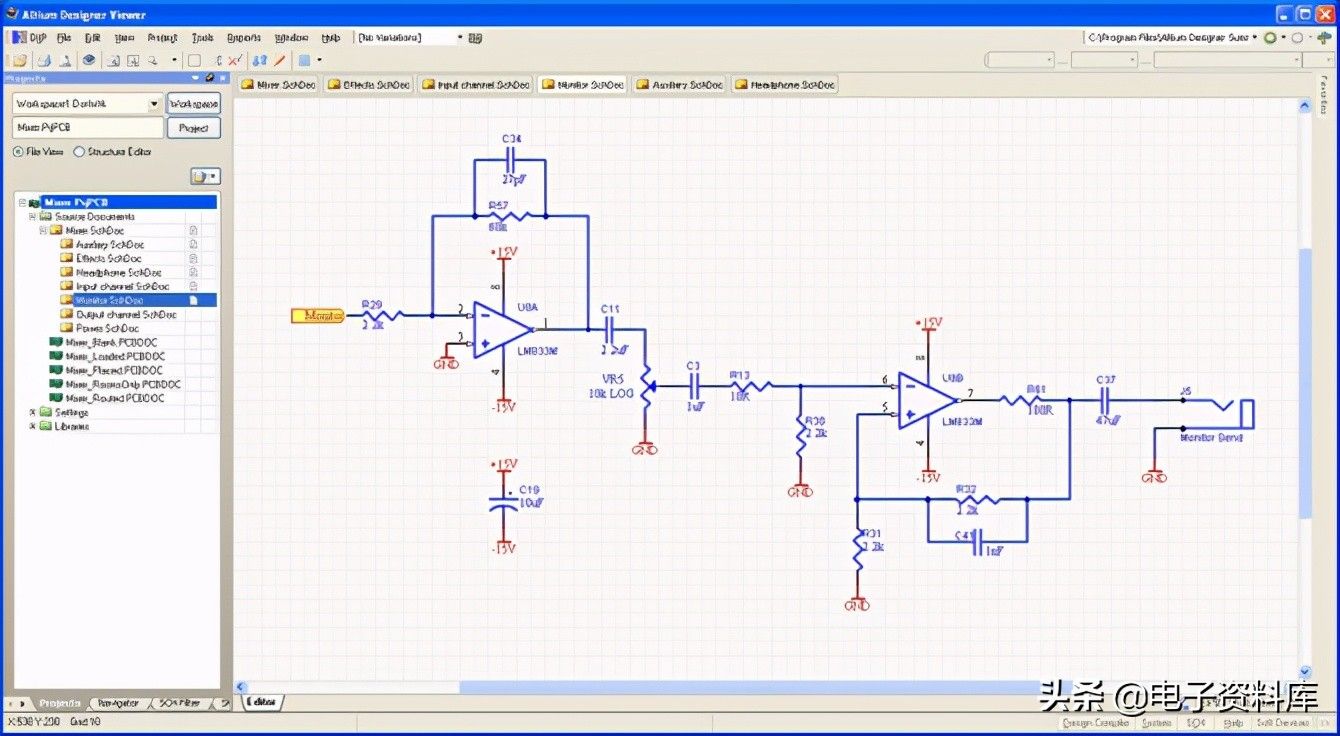Viewport: 1340px width, 736px height.
Task: Select the File View radio button
Action: [18, 152]
